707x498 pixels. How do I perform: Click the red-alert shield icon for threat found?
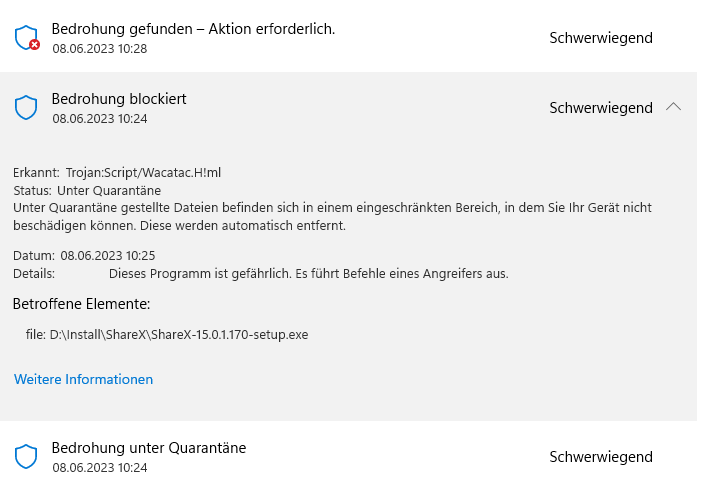(27, 37)
